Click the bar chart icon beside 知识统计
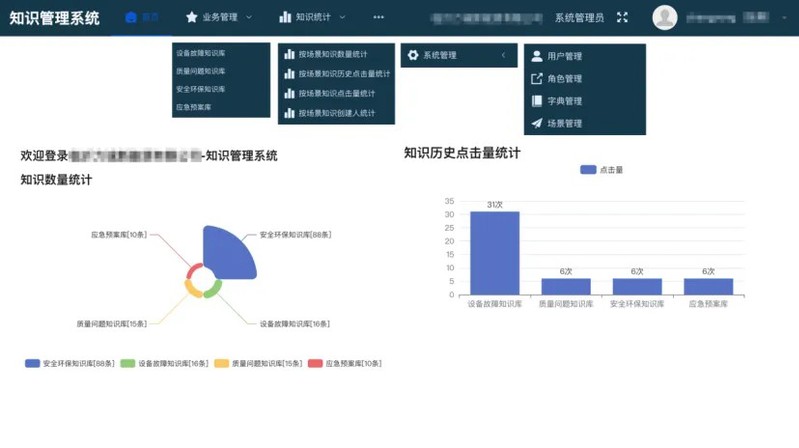The width and height of the screenshot is (799, 448). (x=285, y=17)
